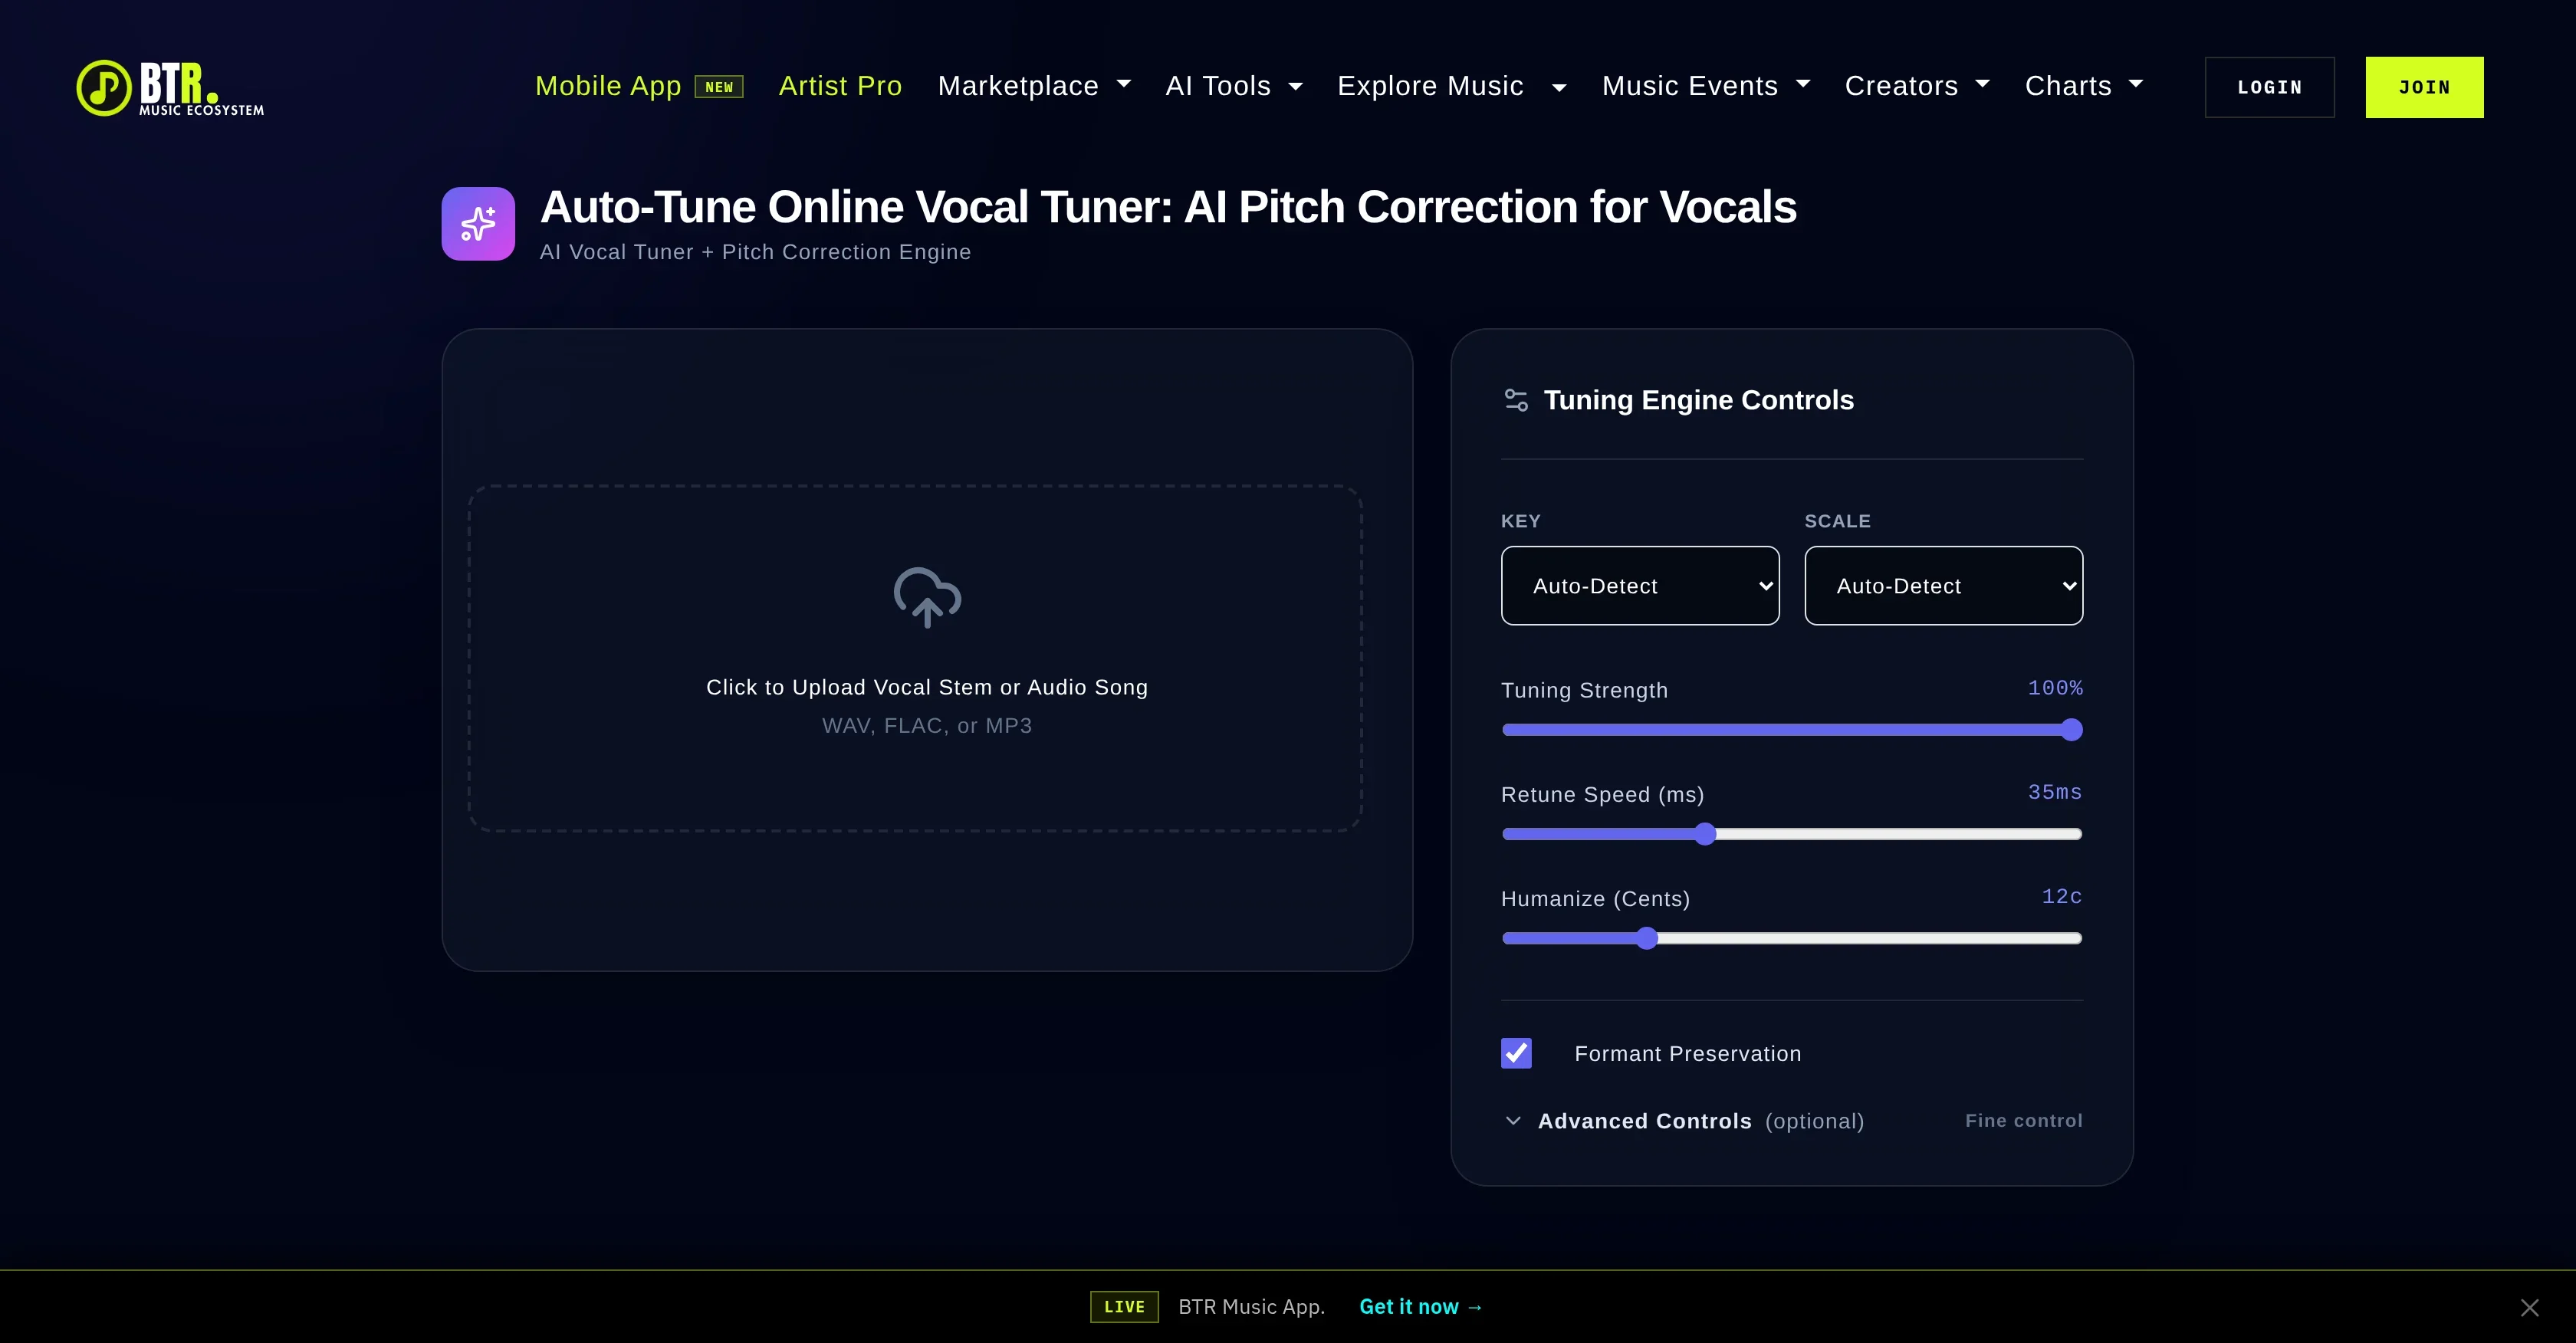Click the Tuning Strength slider
Viewport: 2576px width, 1343px height.
pos(1792,730)
